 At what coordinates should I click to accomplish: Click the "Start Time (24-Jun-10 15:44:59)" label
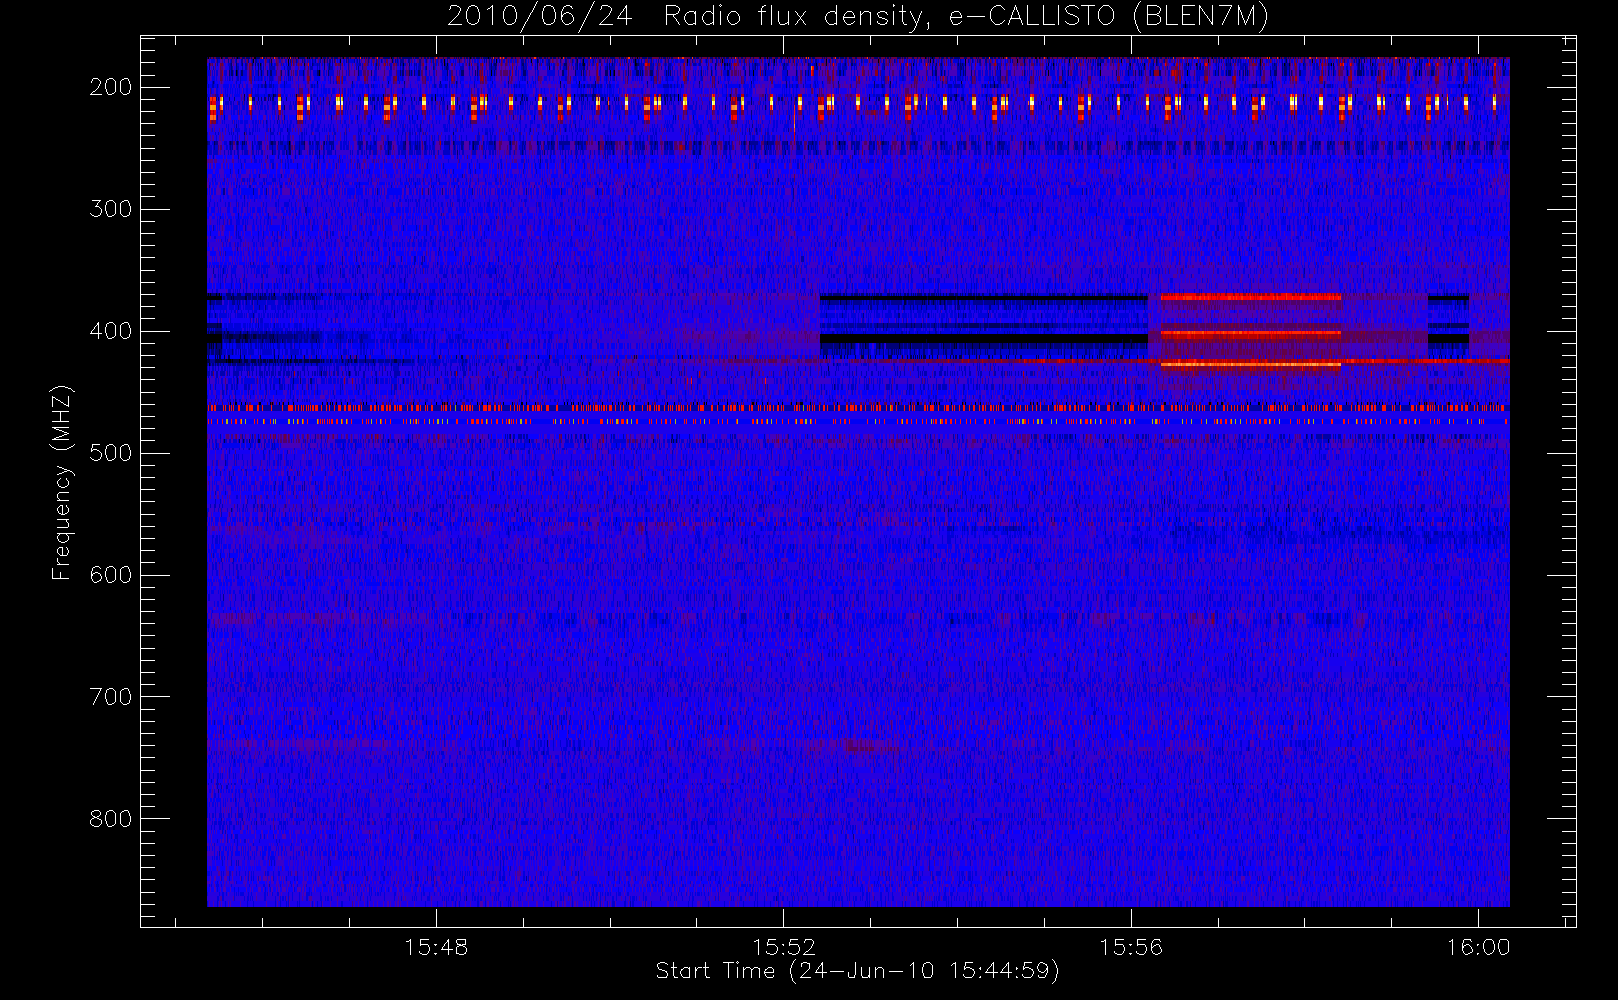pyautogui.click(x=857, y=971)
